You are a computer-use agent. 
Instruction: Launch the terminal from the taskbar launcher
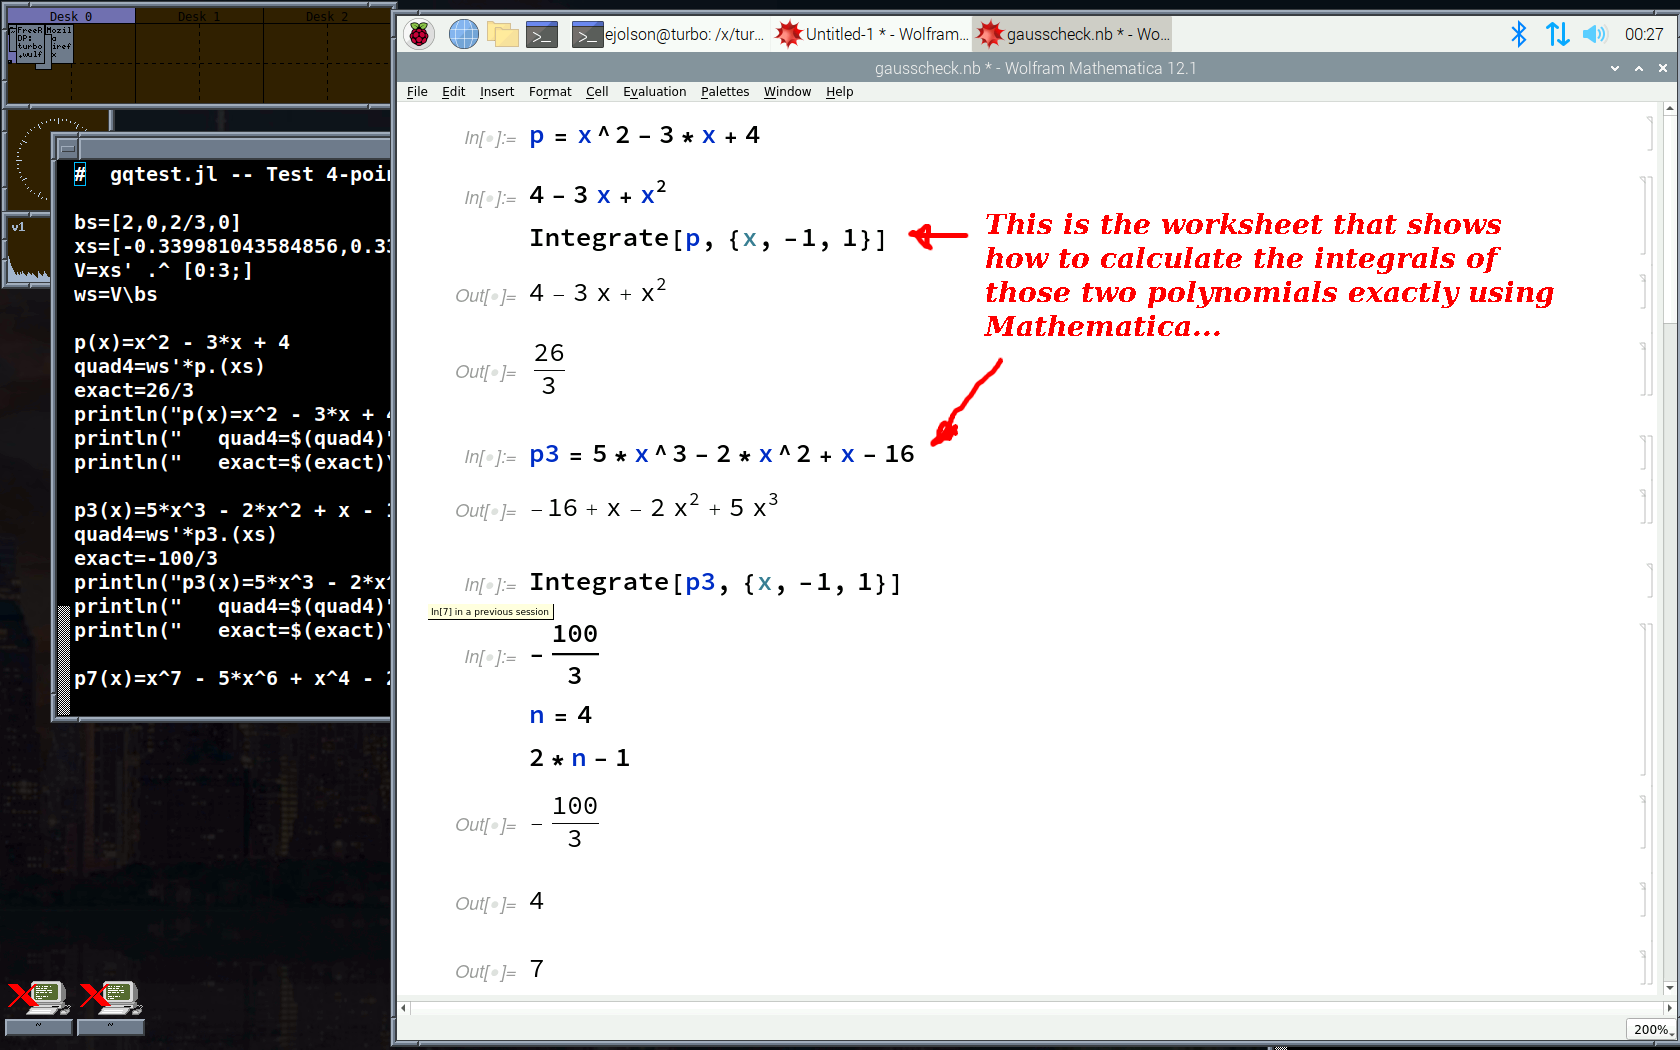coord(541,34)
